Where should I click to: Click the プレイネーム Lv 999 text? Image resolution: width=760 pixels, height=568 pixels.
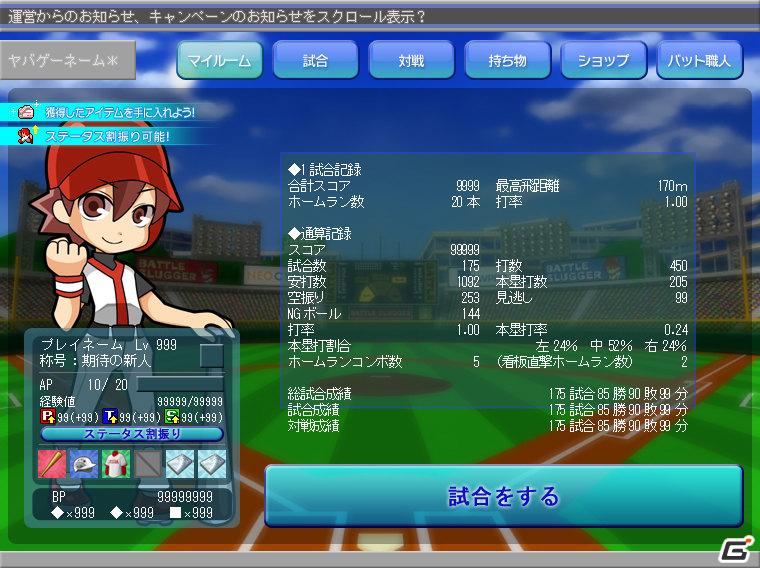pos(109,345)
